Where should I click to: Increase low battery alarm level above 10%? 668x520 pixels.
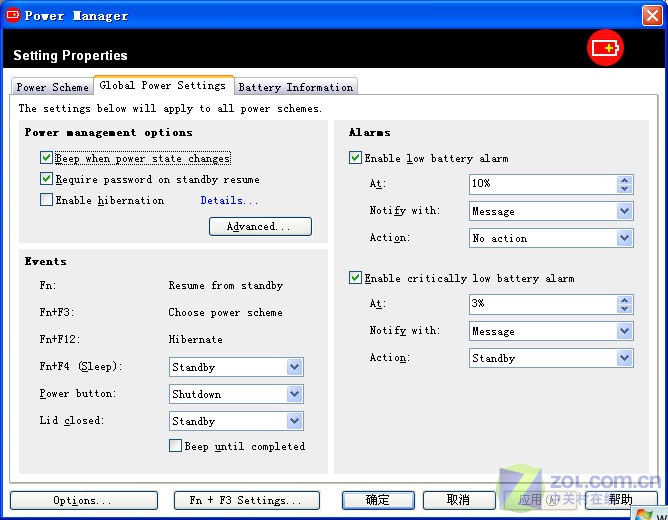pos(625,180)
